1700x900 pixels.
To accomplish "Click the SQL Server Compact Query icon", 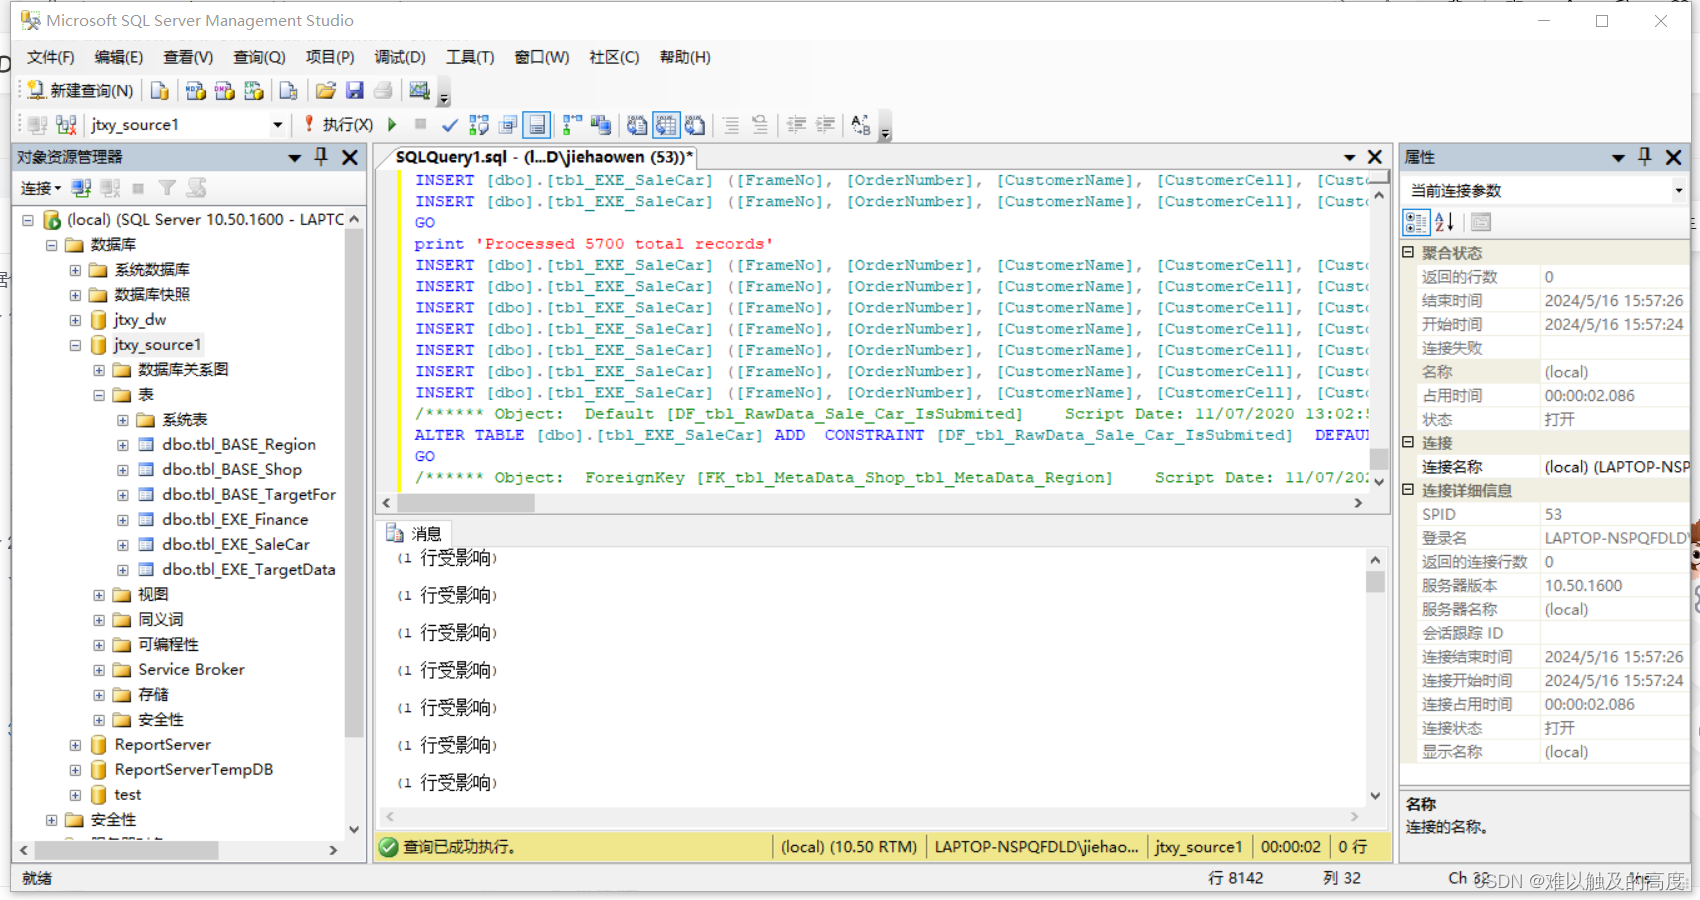I will coord(288,91).
